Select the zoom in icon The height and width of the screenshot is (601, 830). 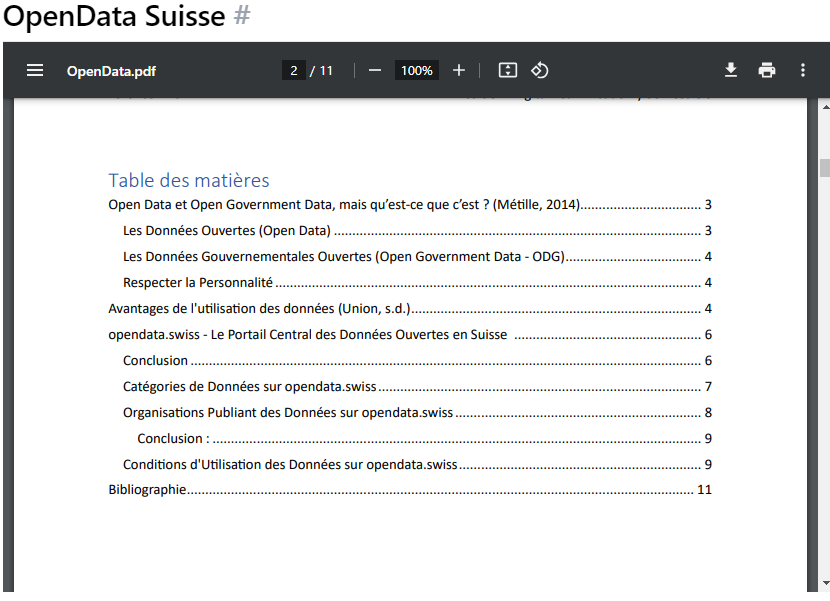point(459,70)
